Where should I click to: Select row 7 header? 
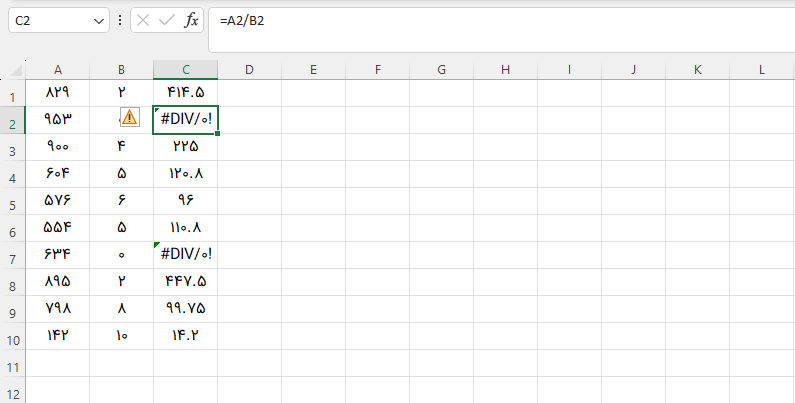coord(13,255)
